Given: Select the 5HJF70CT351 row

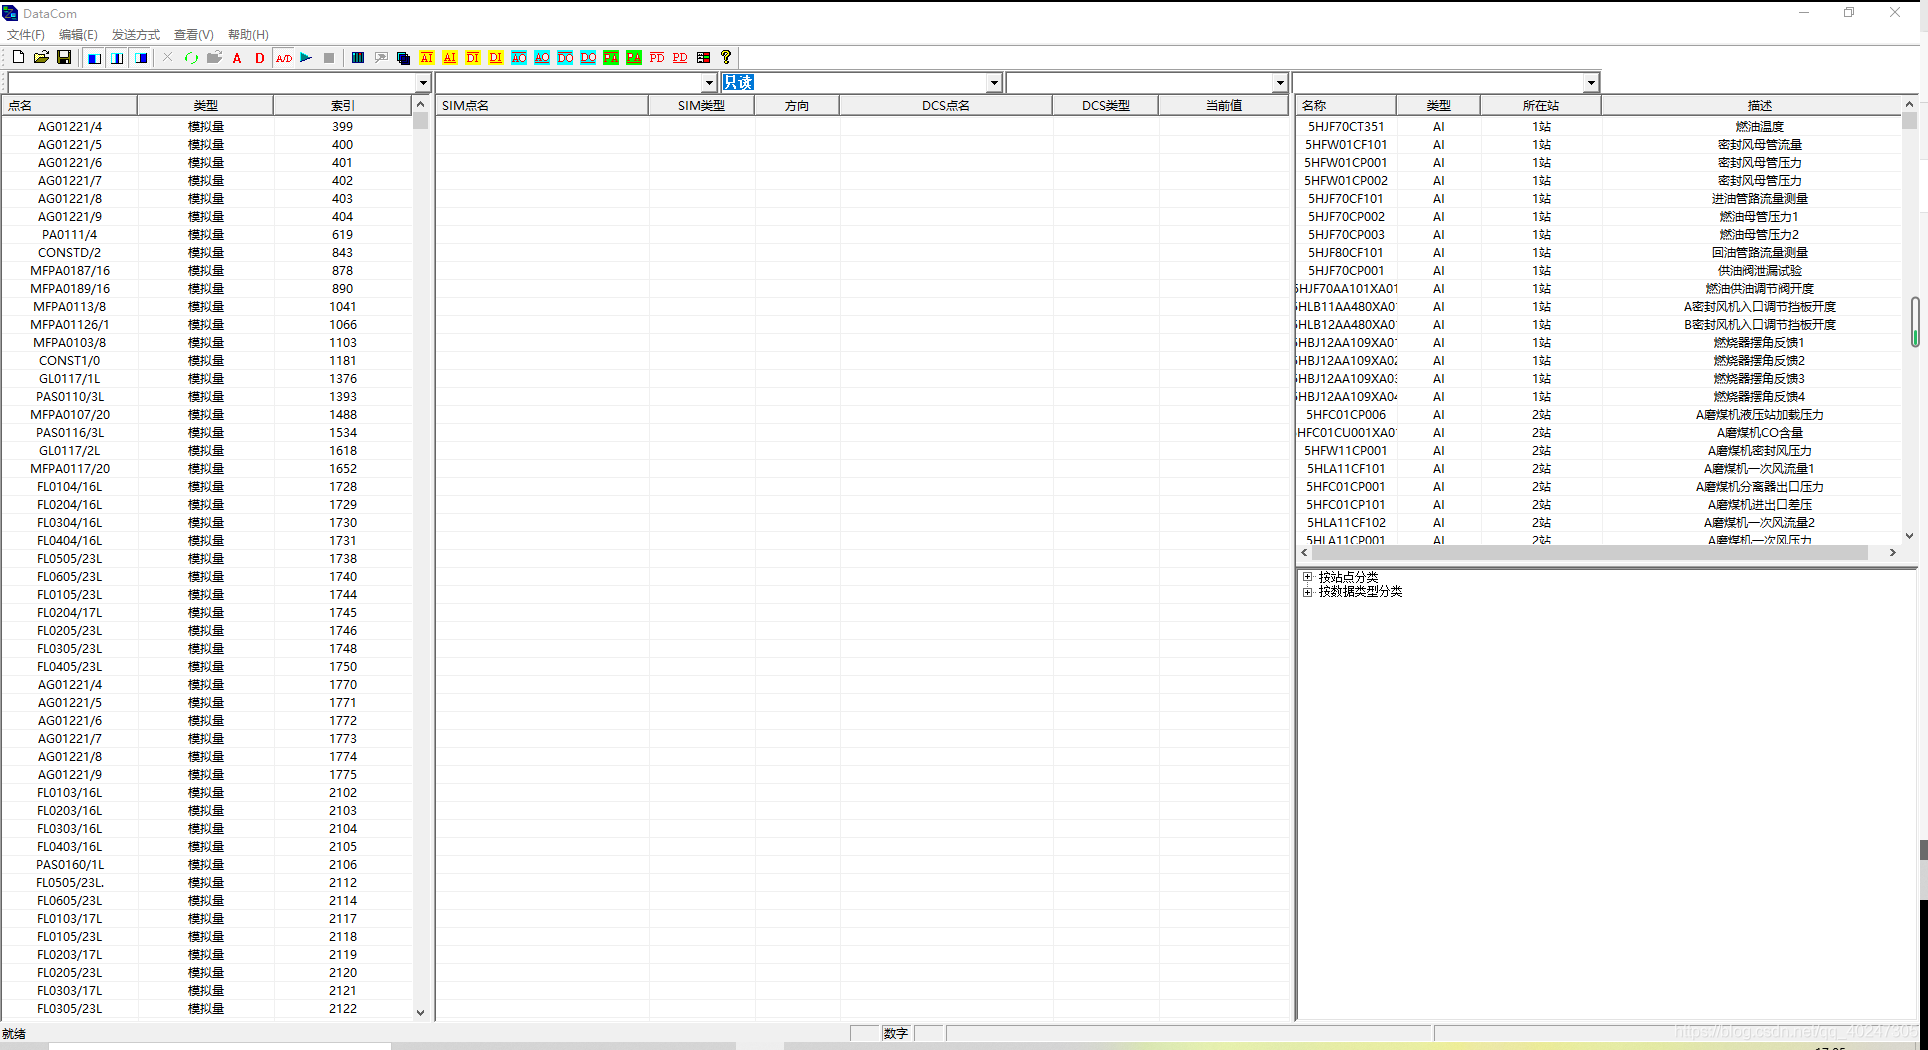Looking at the screenshot, I should (1598, 127).
